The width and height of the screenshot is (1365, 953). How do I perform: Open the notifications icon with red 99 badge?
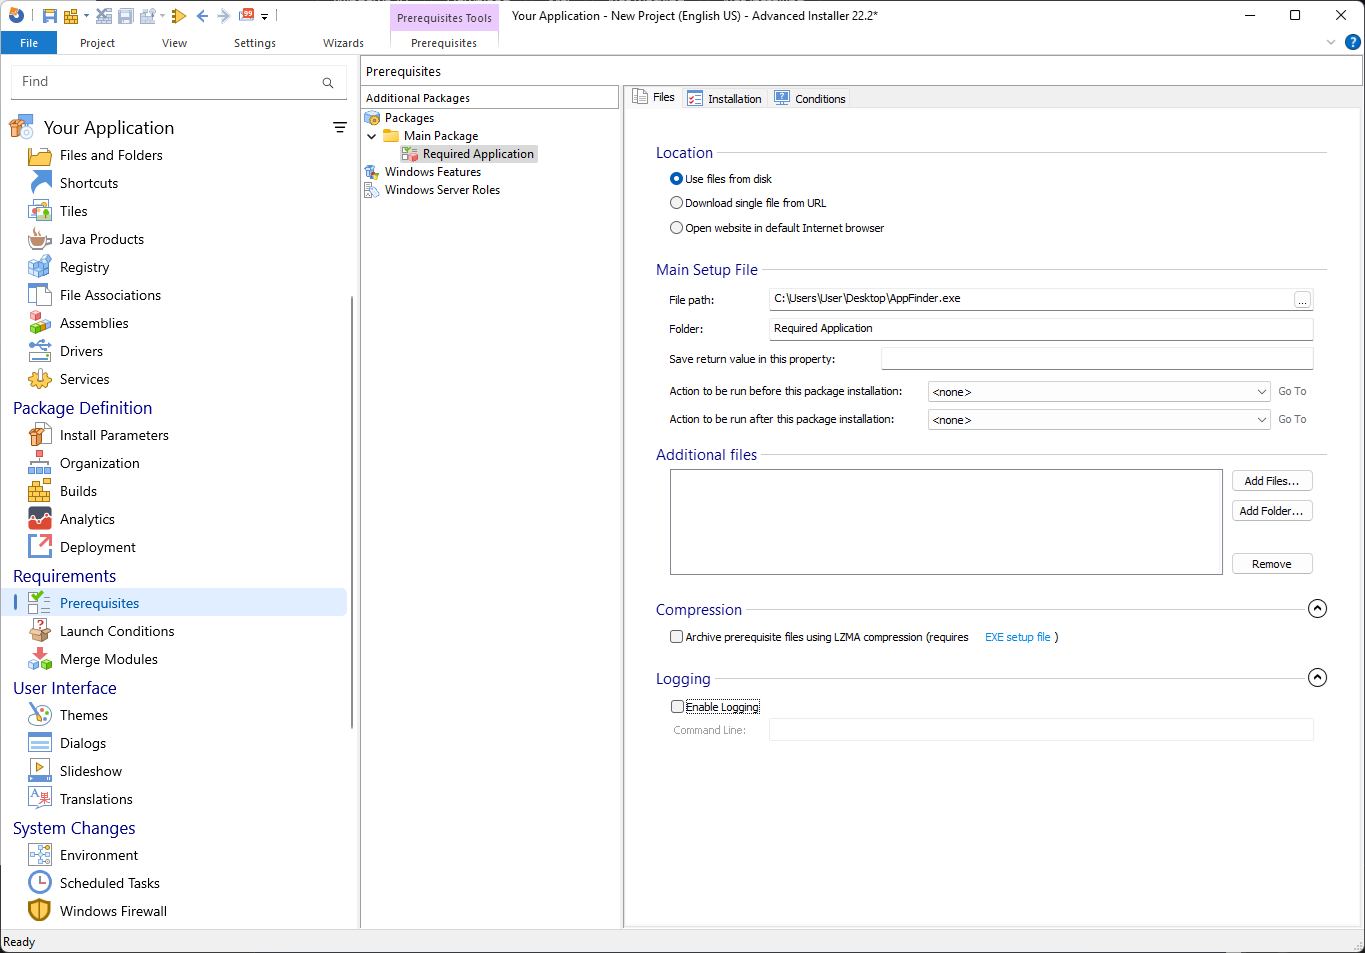(x=246, y=15)
